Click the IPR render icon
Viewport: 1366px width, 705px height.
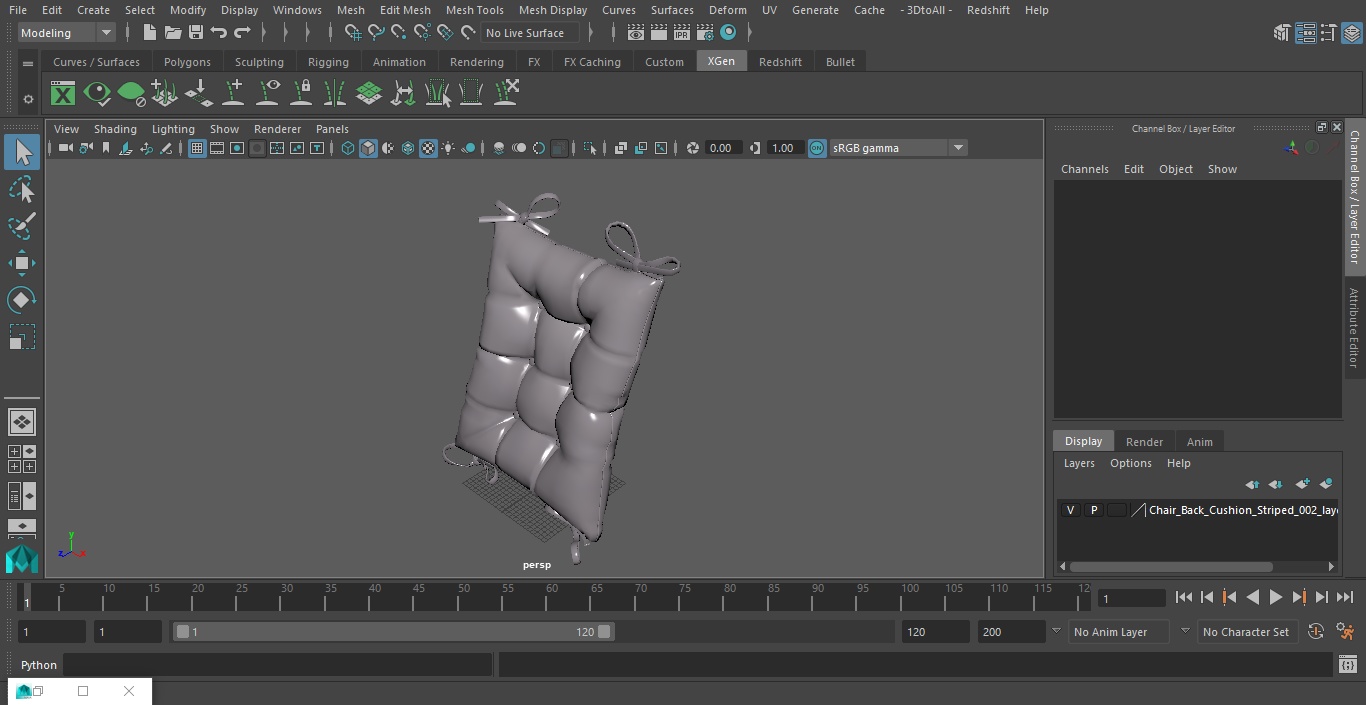point(682,33)
